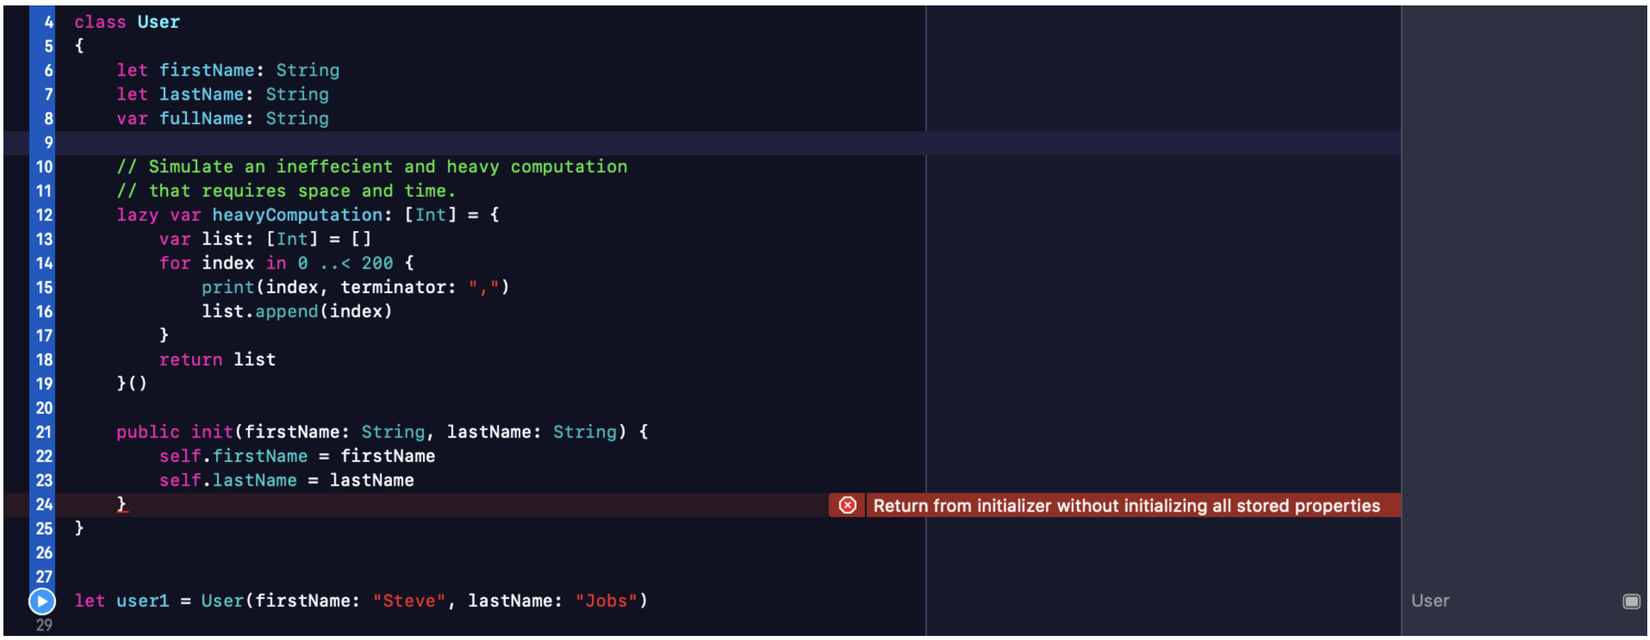Viewport: 1650px width, 640px height.
Task: Click the "lazy" keyword on line 12
Action: tap(137, 215)
